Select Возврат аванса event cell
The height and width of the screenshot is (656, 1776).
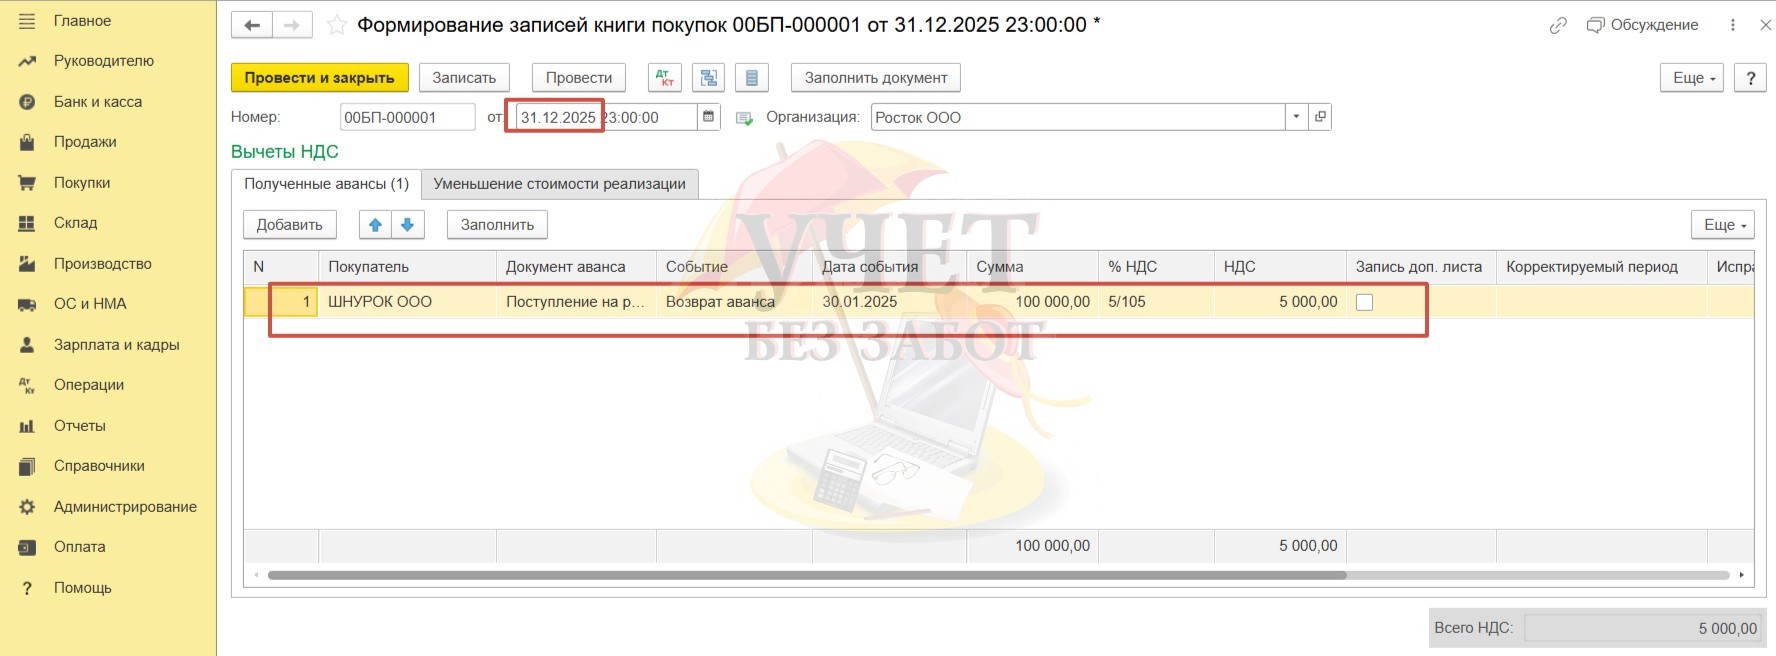(x=734, y=302)
